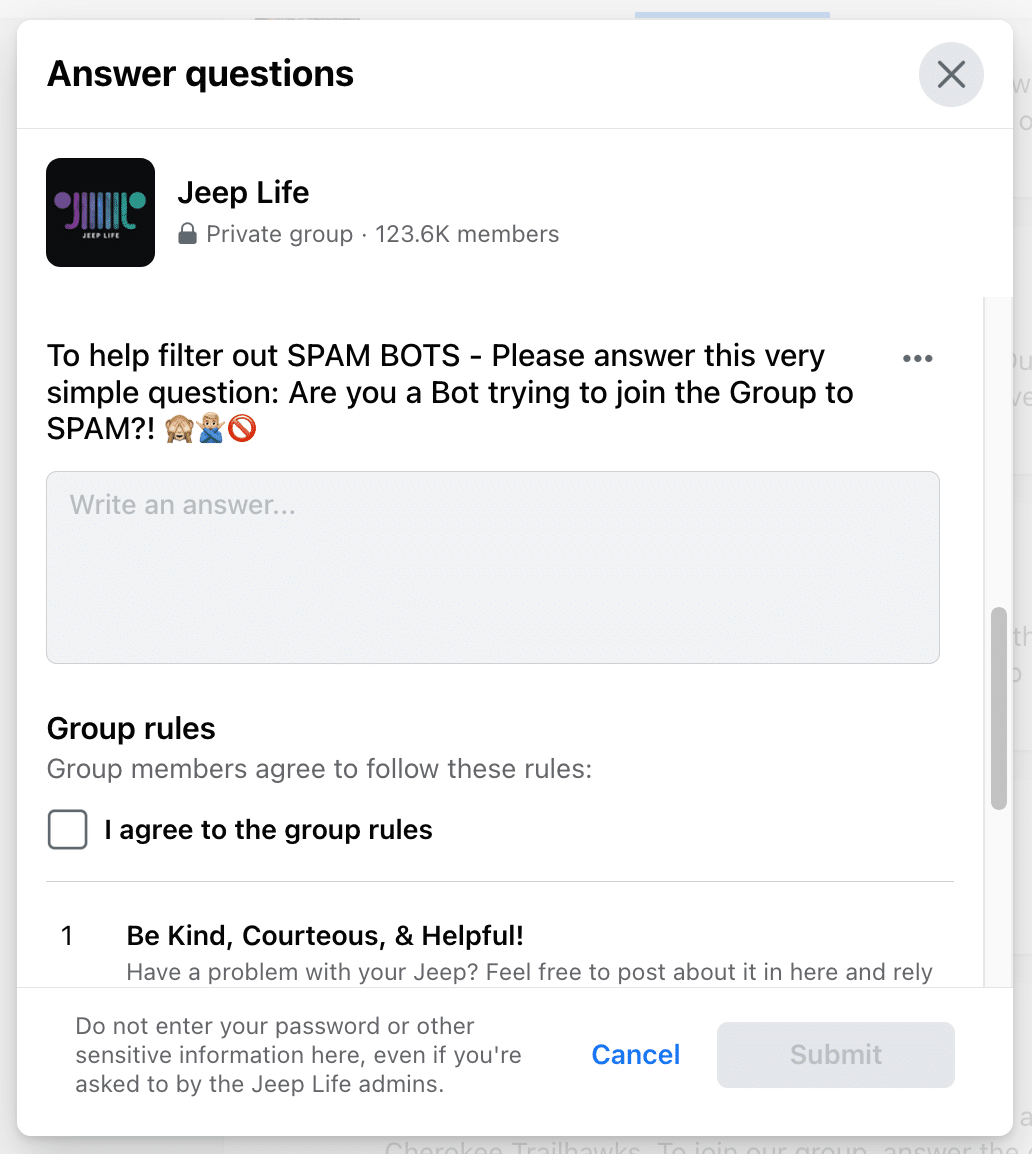This screenshot has width=1032, height=1154.
Task: Click the private group lock icon
Action: 188,234
